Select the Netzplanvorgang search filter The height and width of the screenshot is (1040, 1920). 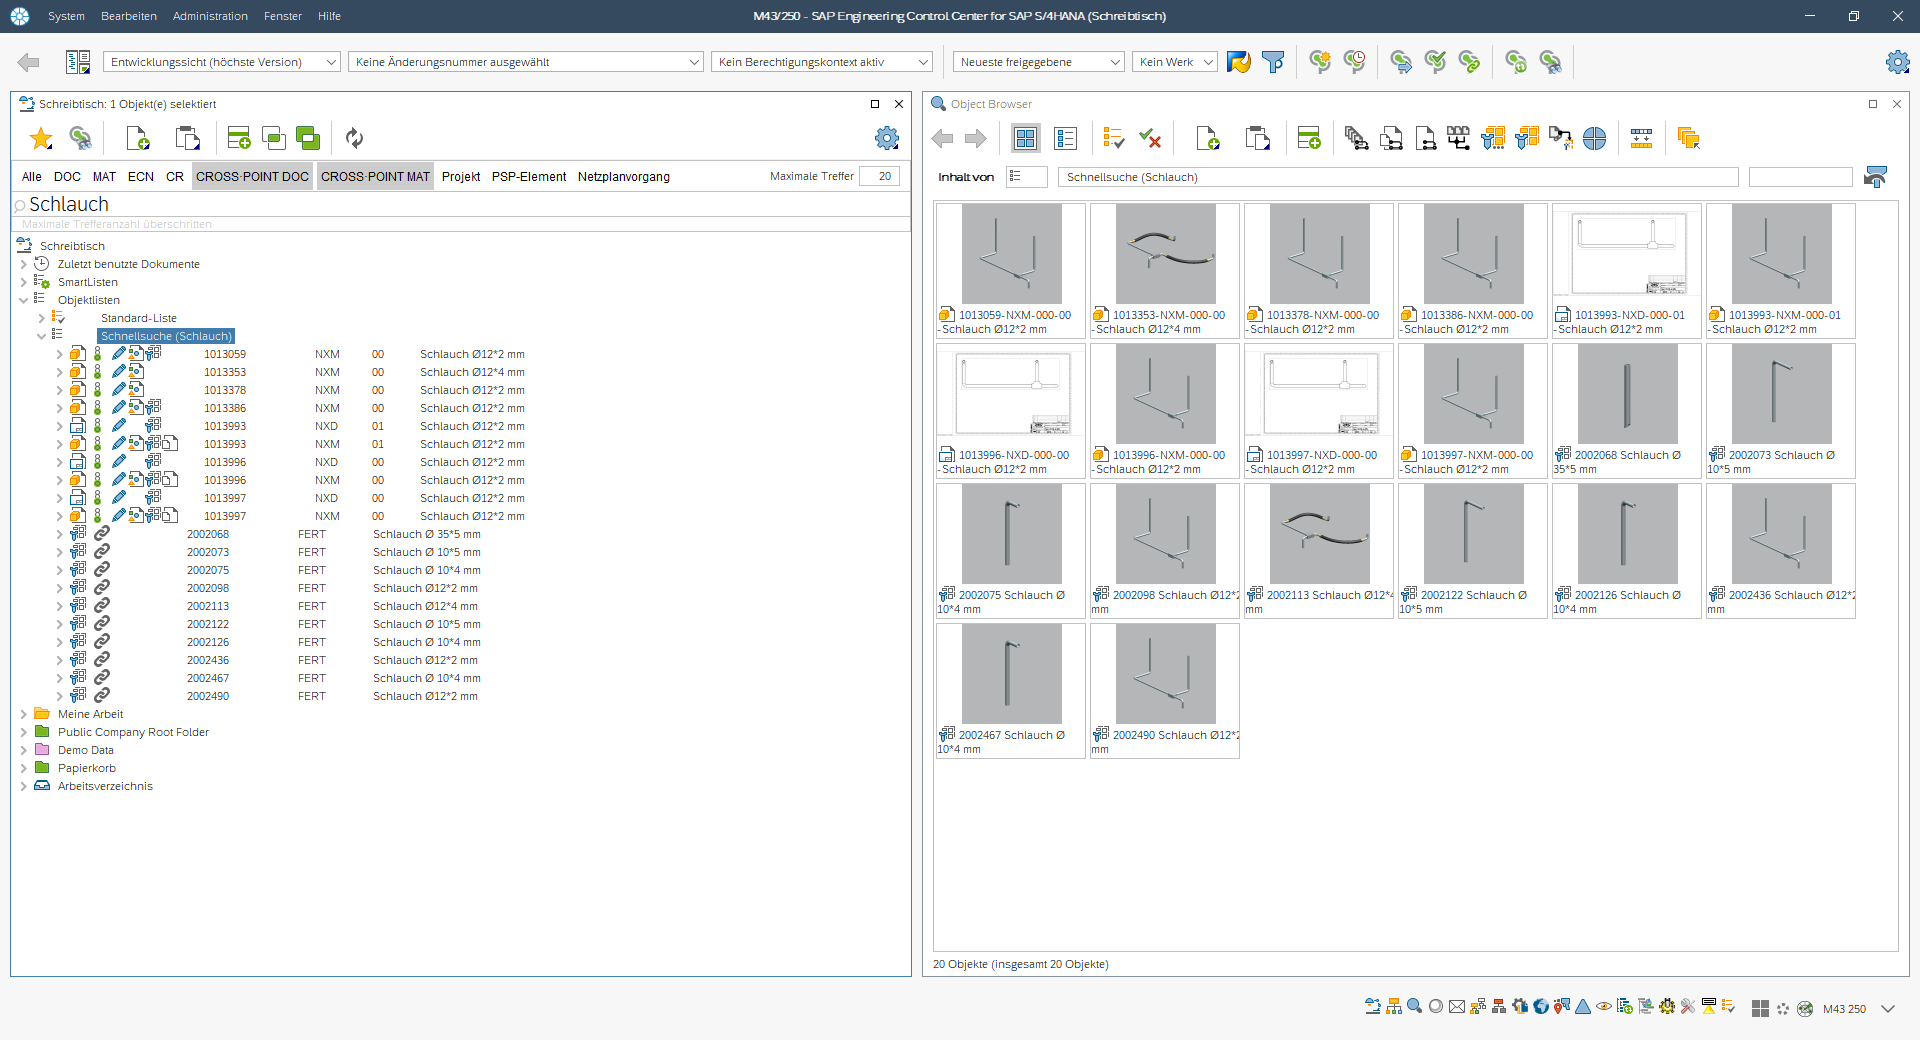(x=624, y=176)
